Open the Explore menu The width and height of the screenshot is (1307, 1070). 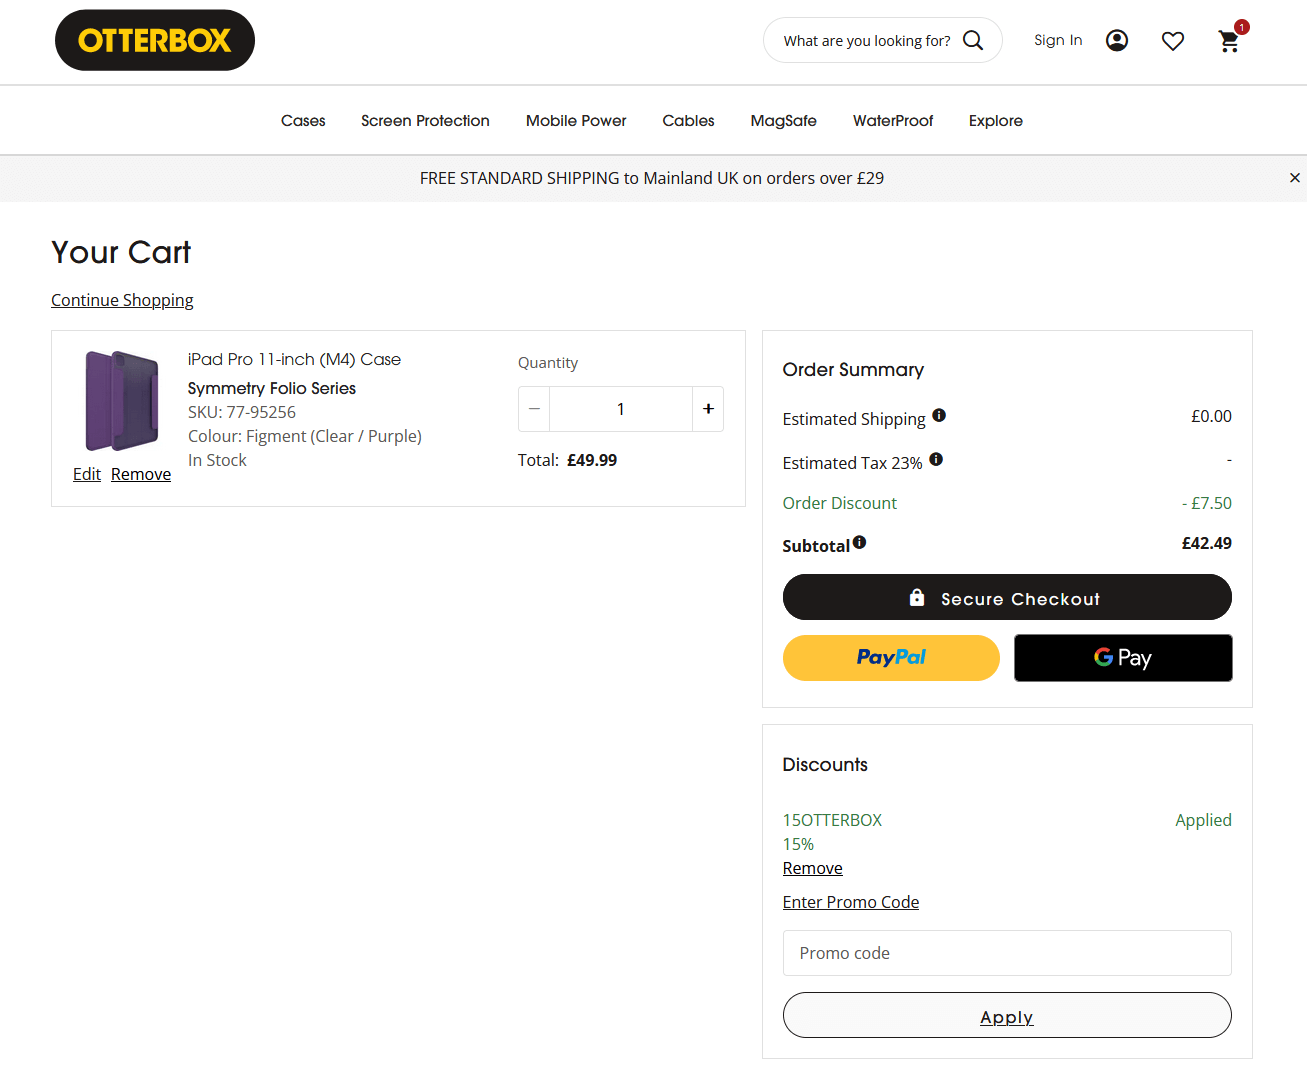[x=996, y=120]
